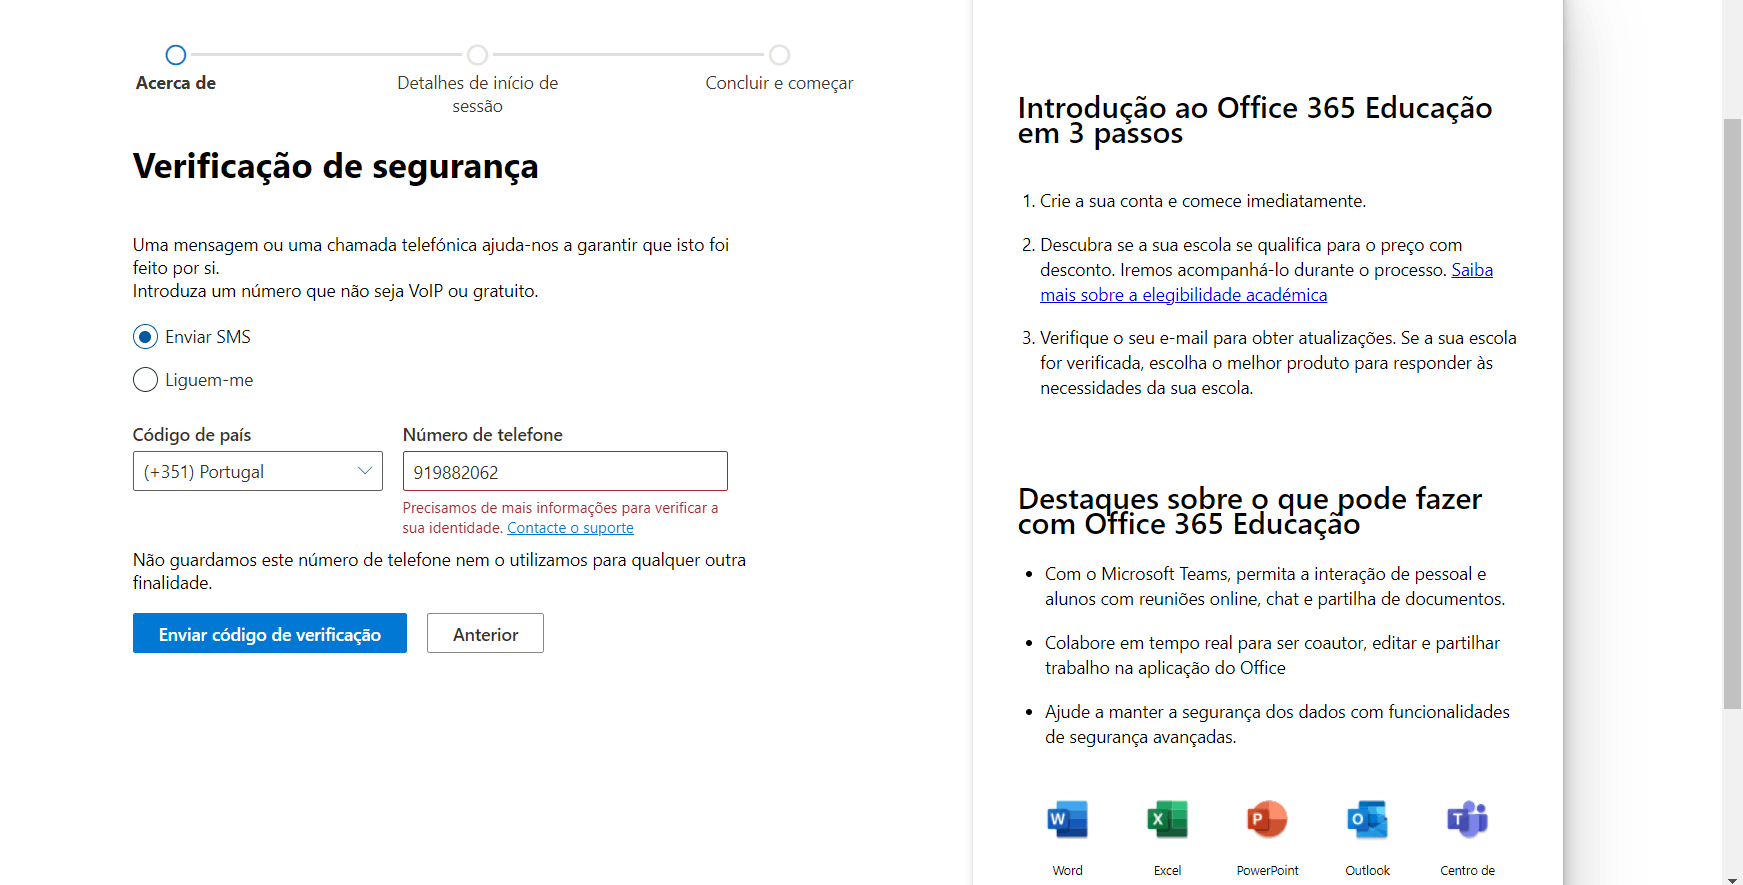Image resolution: width=1743 pixels, height=885 pixels.
Task: Click the Anterior button
Action: [x=485, y=633]
